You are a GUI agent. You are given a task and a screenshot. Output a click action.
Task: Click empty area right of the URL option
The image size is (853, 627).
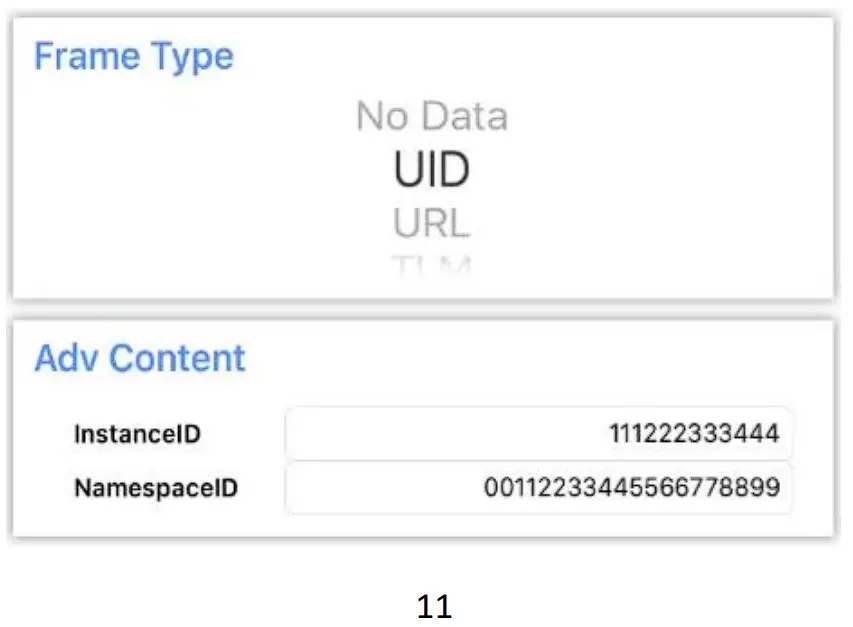click(x=650, y=223)
